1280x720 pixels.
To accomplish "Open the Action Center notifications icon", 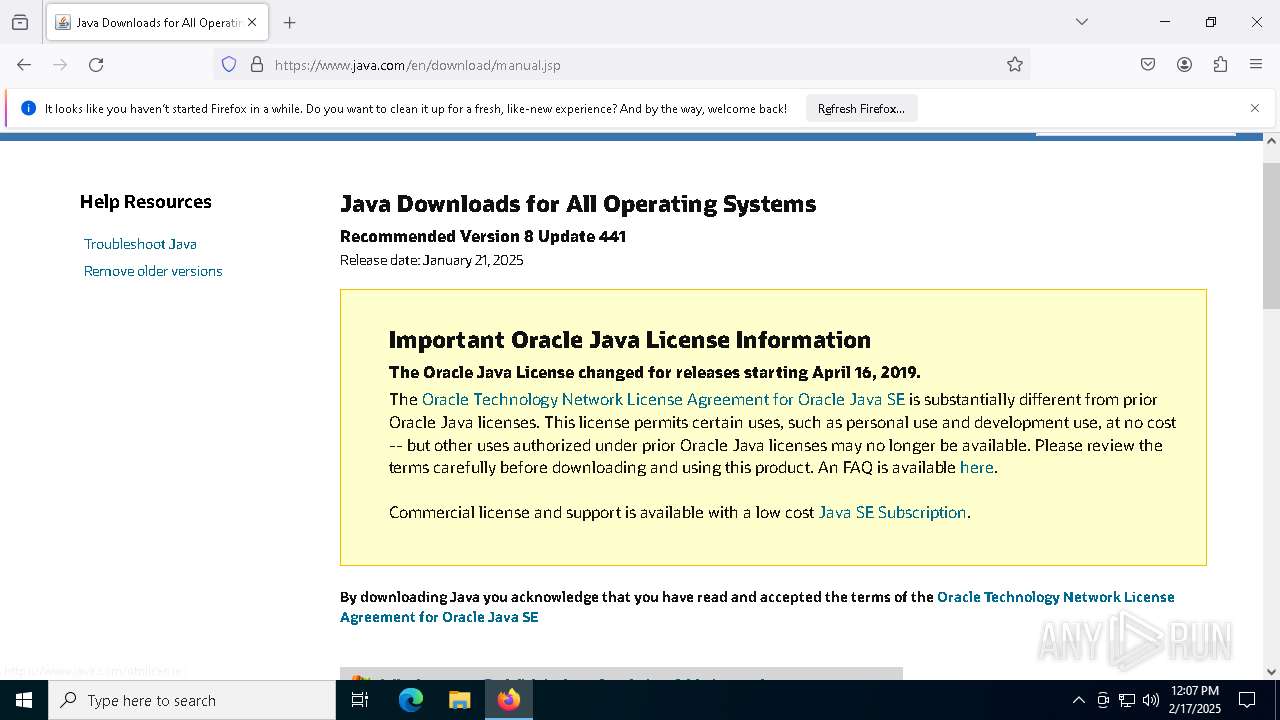I will pyautogui.click(x=1247, y=700).
